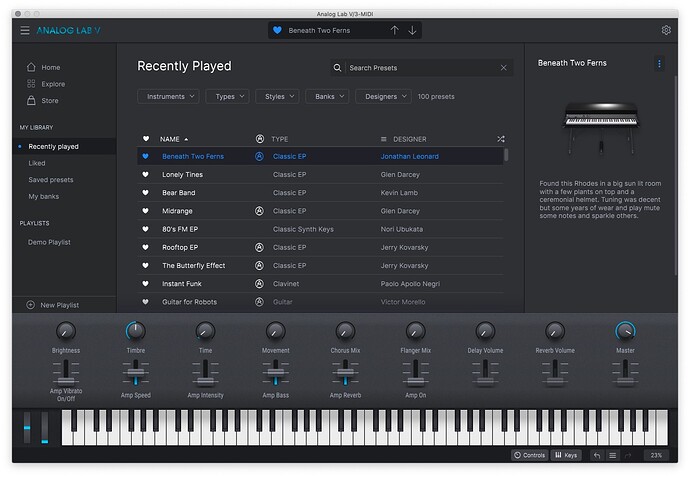The image size is (690, 477).
Task: Open Saved presets in library
Action: (51, 180)
